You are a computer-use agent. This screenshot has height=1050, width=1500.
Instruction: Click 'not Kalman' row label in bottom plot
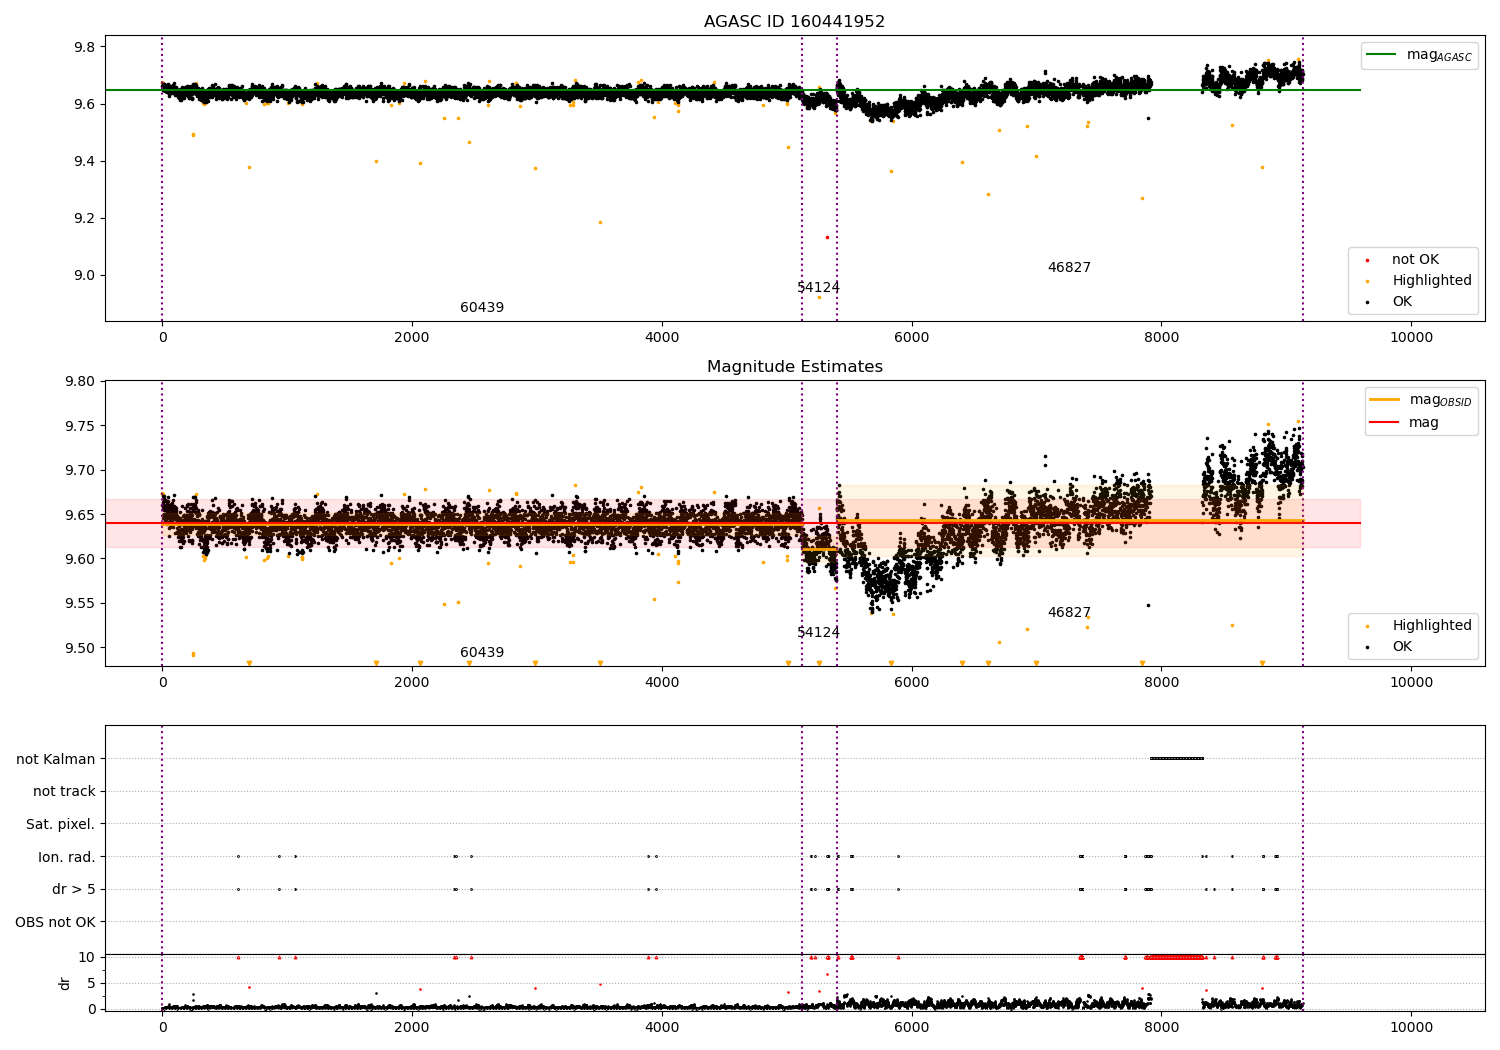click(56, 759)
